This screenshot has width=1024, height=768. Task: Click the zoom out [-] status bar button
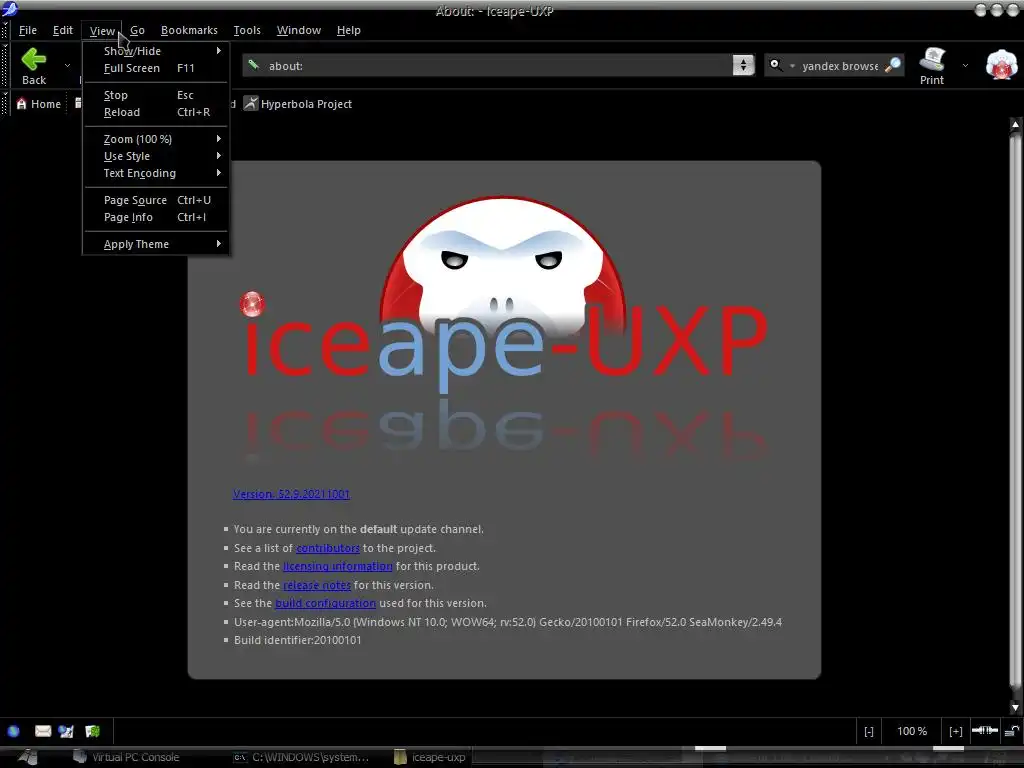pyautogui.click(x=869, y=731)
